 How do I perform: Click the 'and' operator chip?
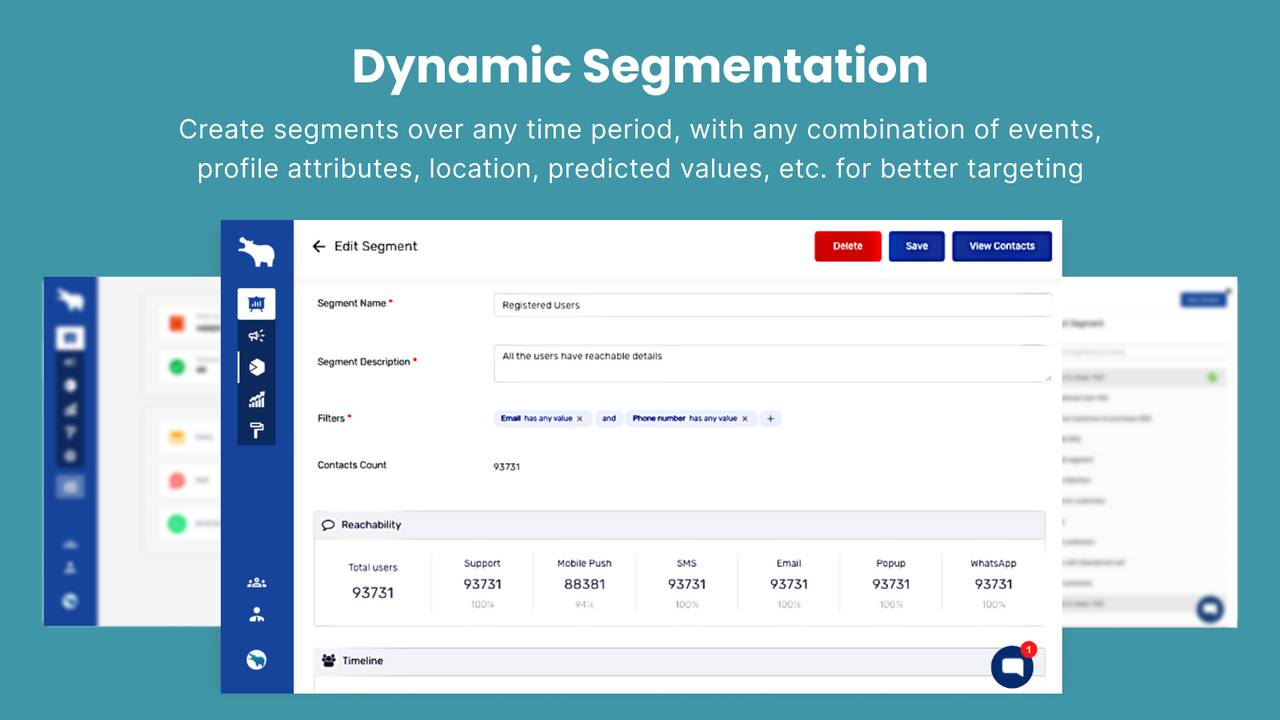coord(609,419)
